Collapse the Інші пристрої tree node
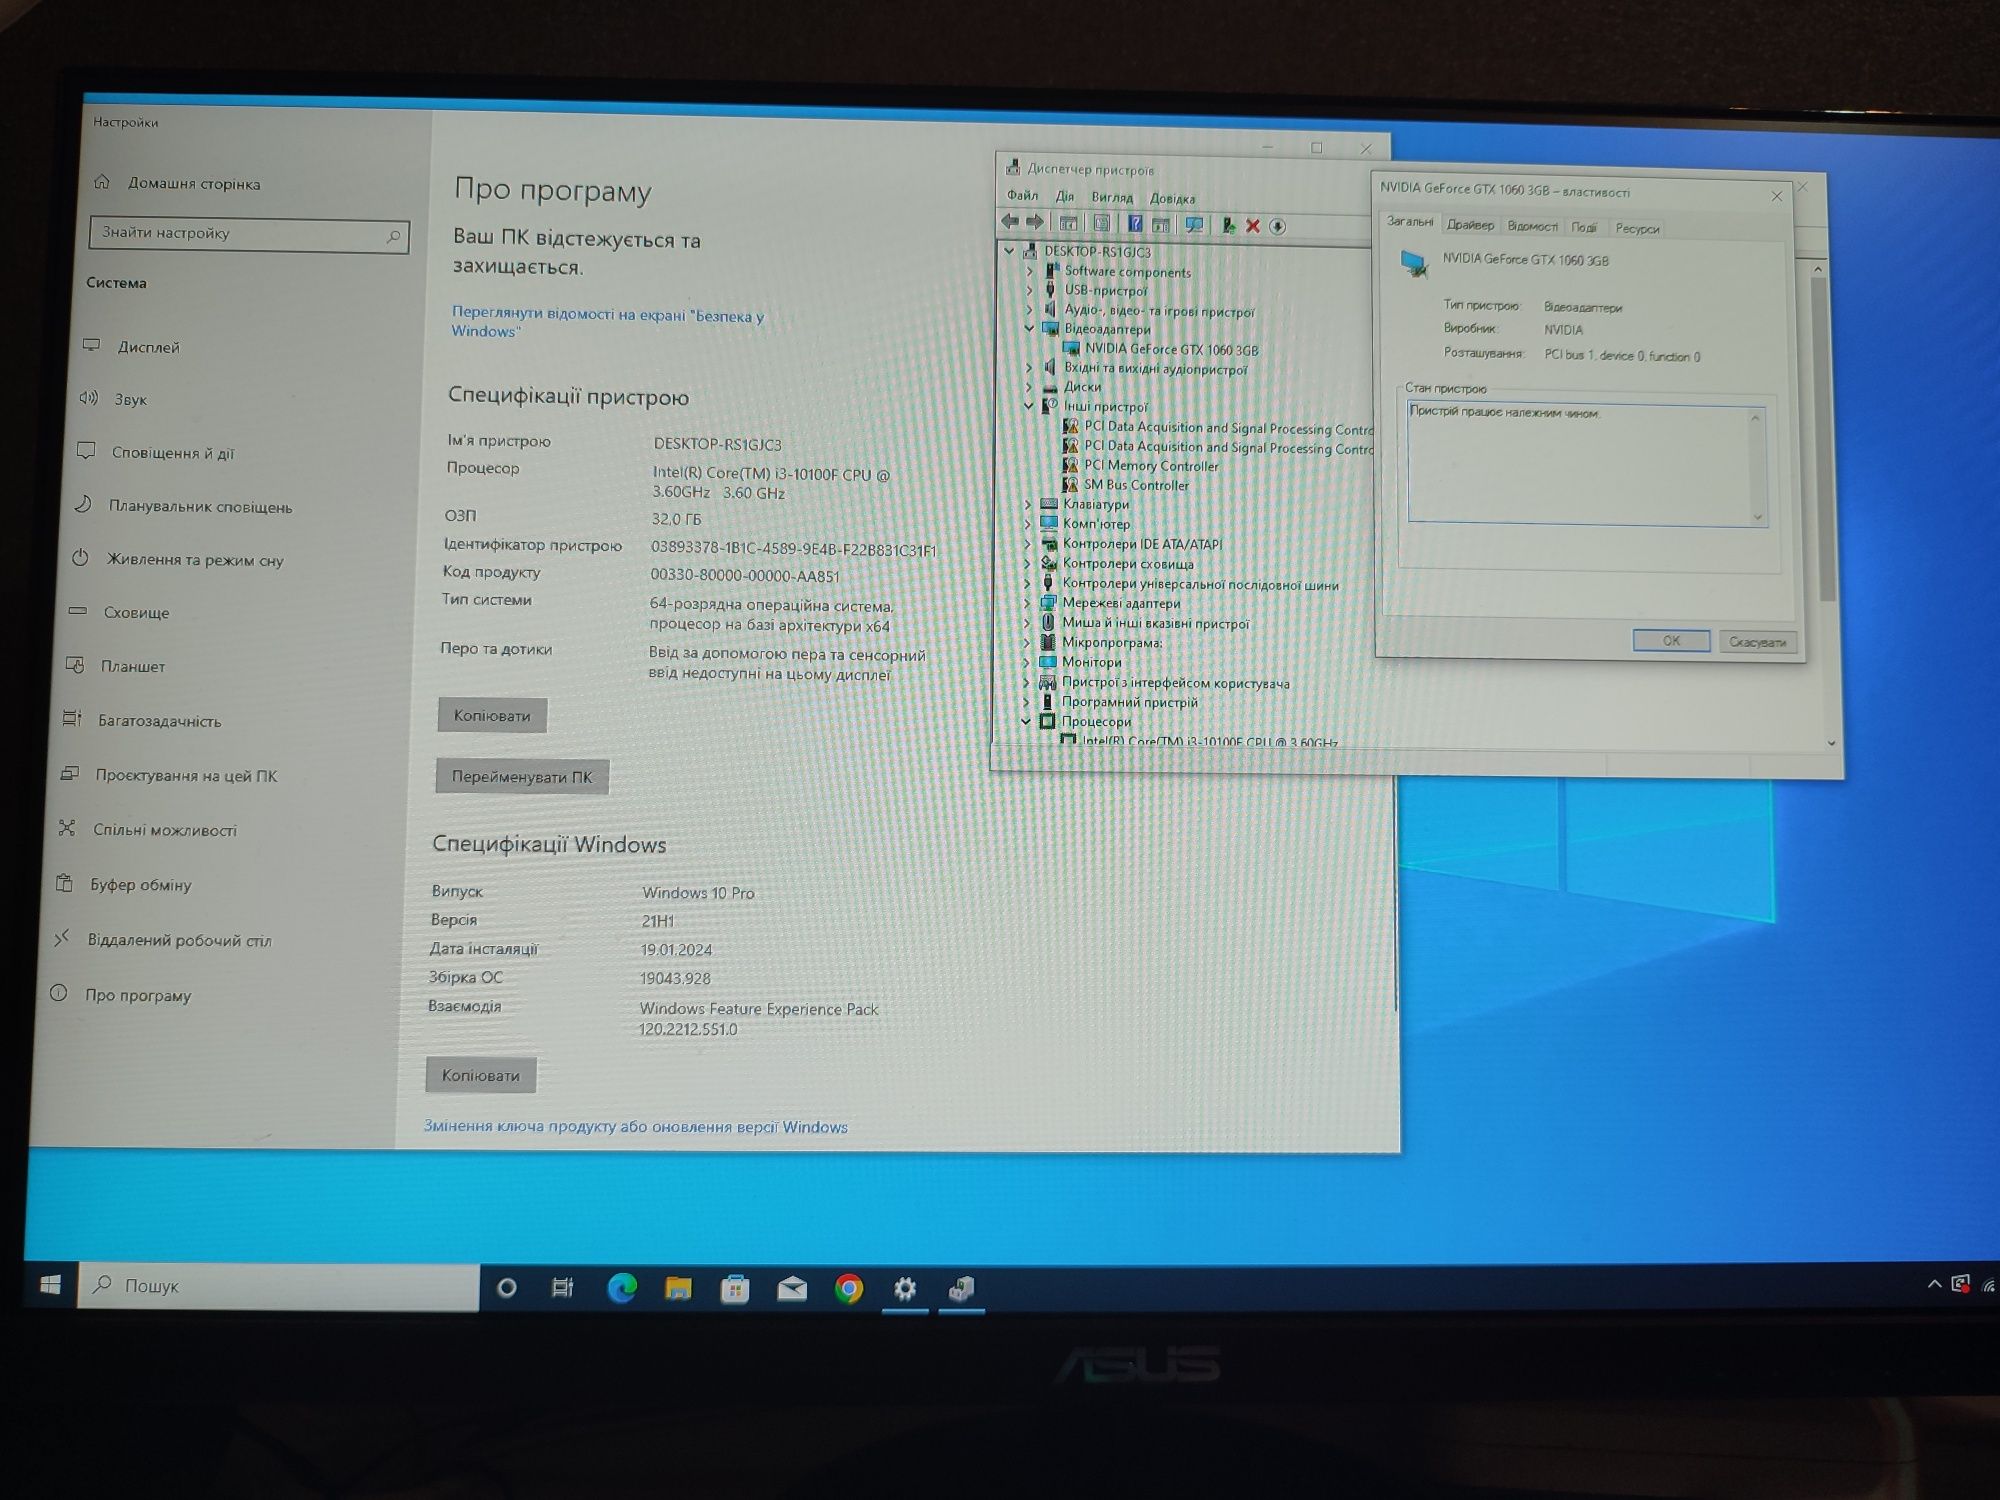The image size is (2000, 1500). pyautogui.click(x=1028, y=406)
